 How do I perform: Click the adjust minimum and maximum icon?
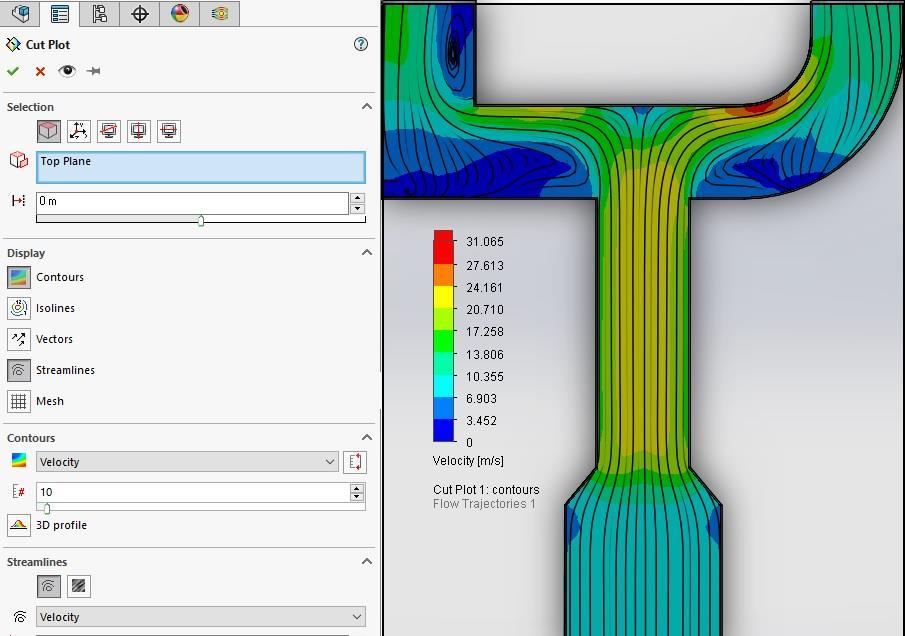[x=354, y=462]
